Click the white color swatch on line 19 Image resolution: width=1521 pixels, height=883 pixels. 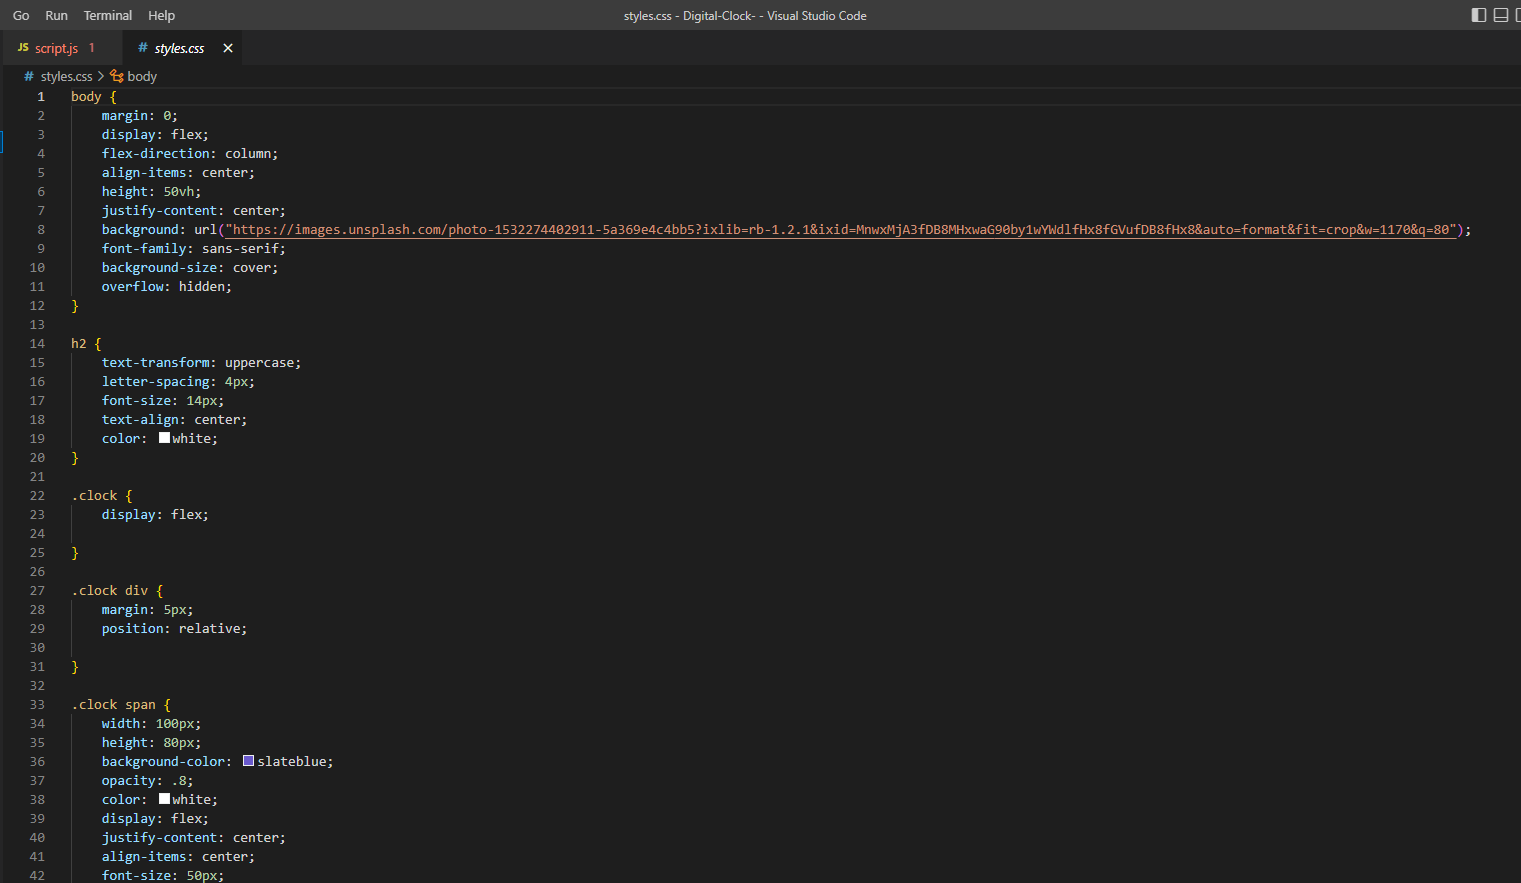point(163,437)
